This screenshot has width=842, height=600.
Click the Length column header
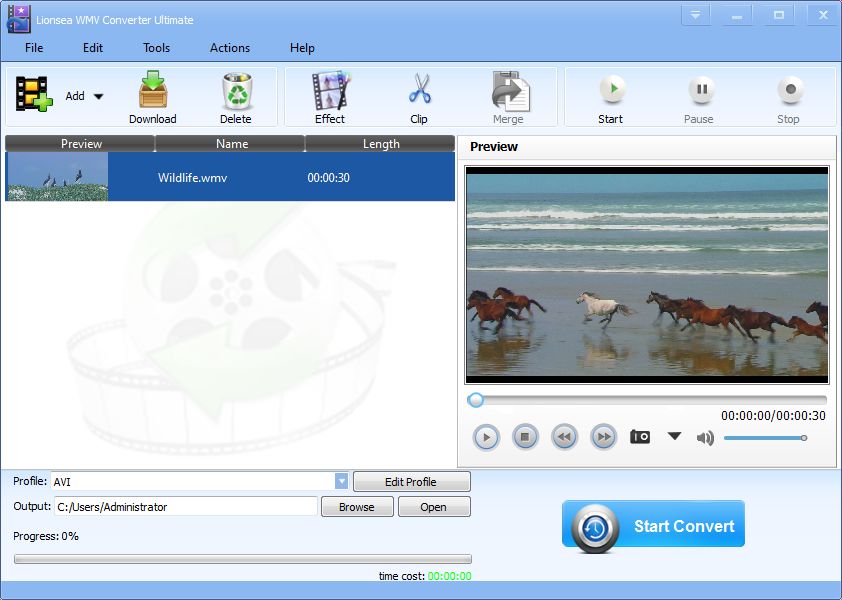pos(381,143)
